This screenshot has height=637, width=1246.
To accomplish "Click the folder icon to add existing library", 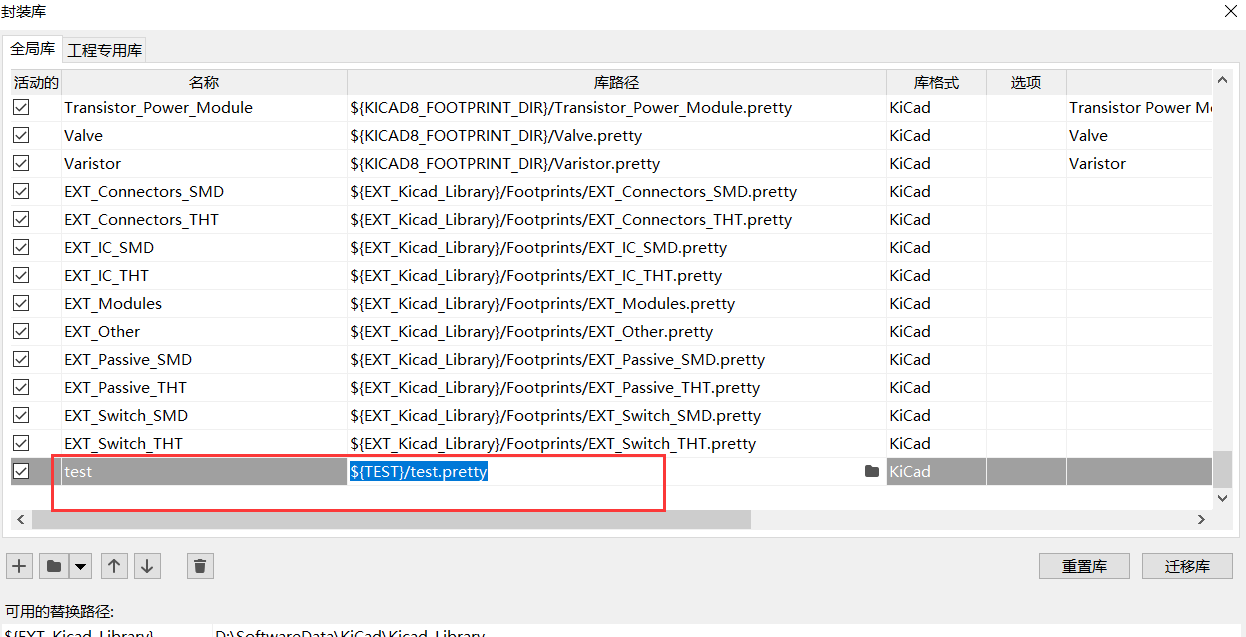I will [x=54, y=566].
